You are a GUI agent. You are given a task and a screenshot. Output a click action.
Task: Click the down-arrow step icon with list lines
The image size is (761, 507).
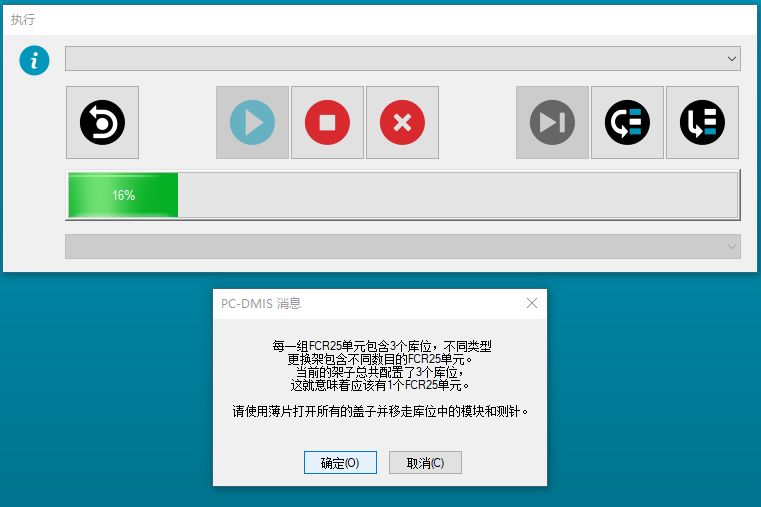click(702, 123)
